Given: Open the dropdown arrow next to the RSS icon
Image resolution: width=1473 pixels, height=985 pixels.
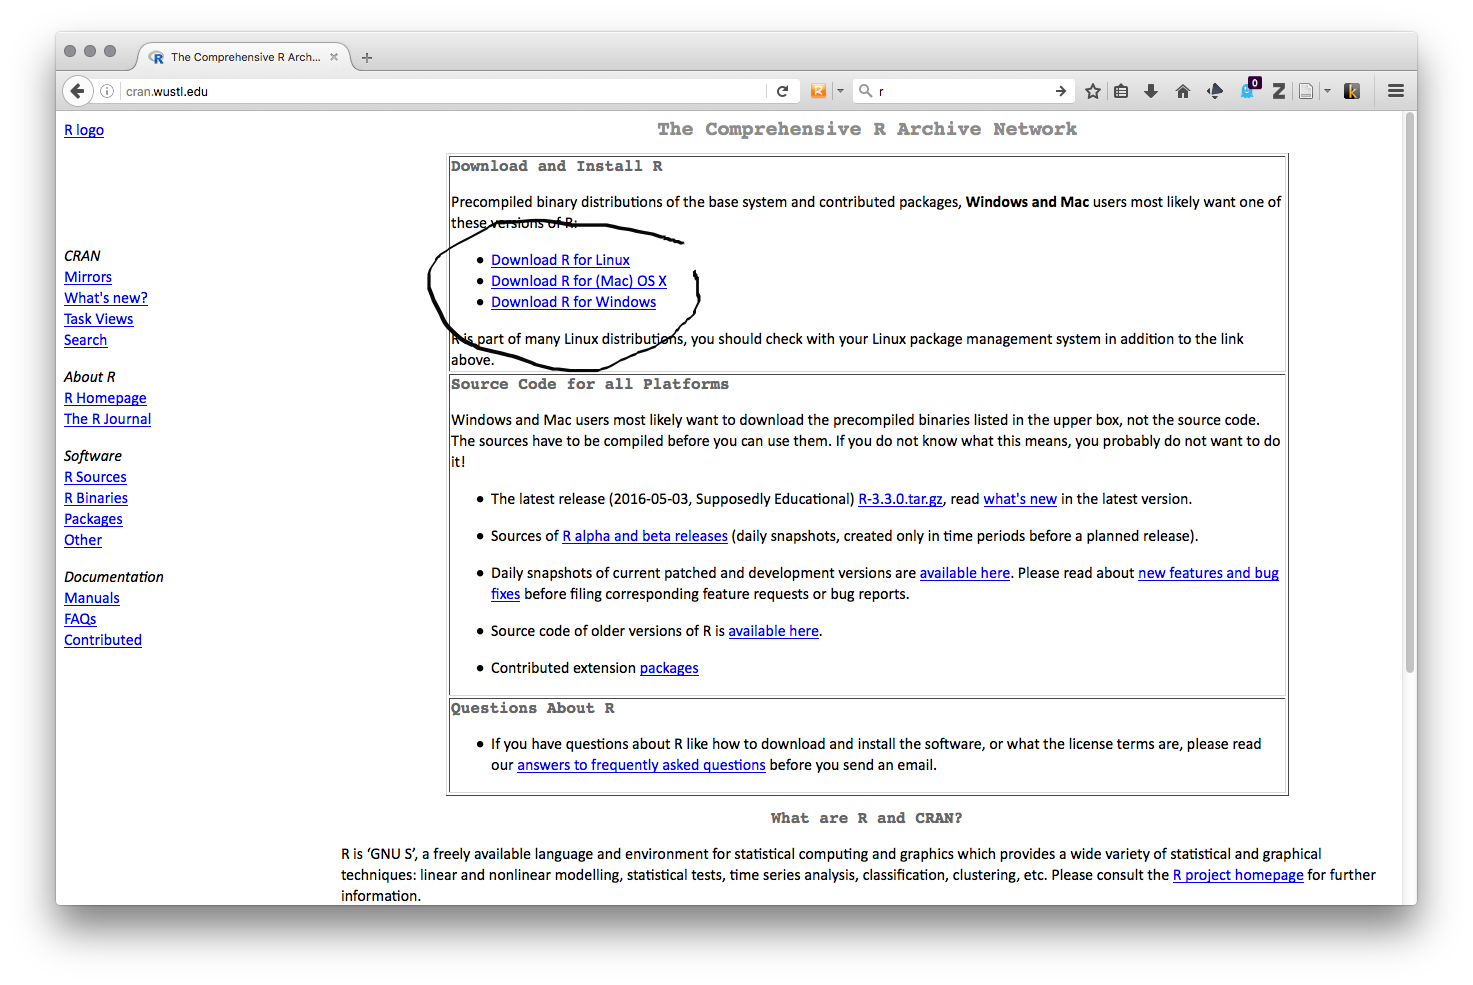Looking at the screenshot, I should click(840, 91).
